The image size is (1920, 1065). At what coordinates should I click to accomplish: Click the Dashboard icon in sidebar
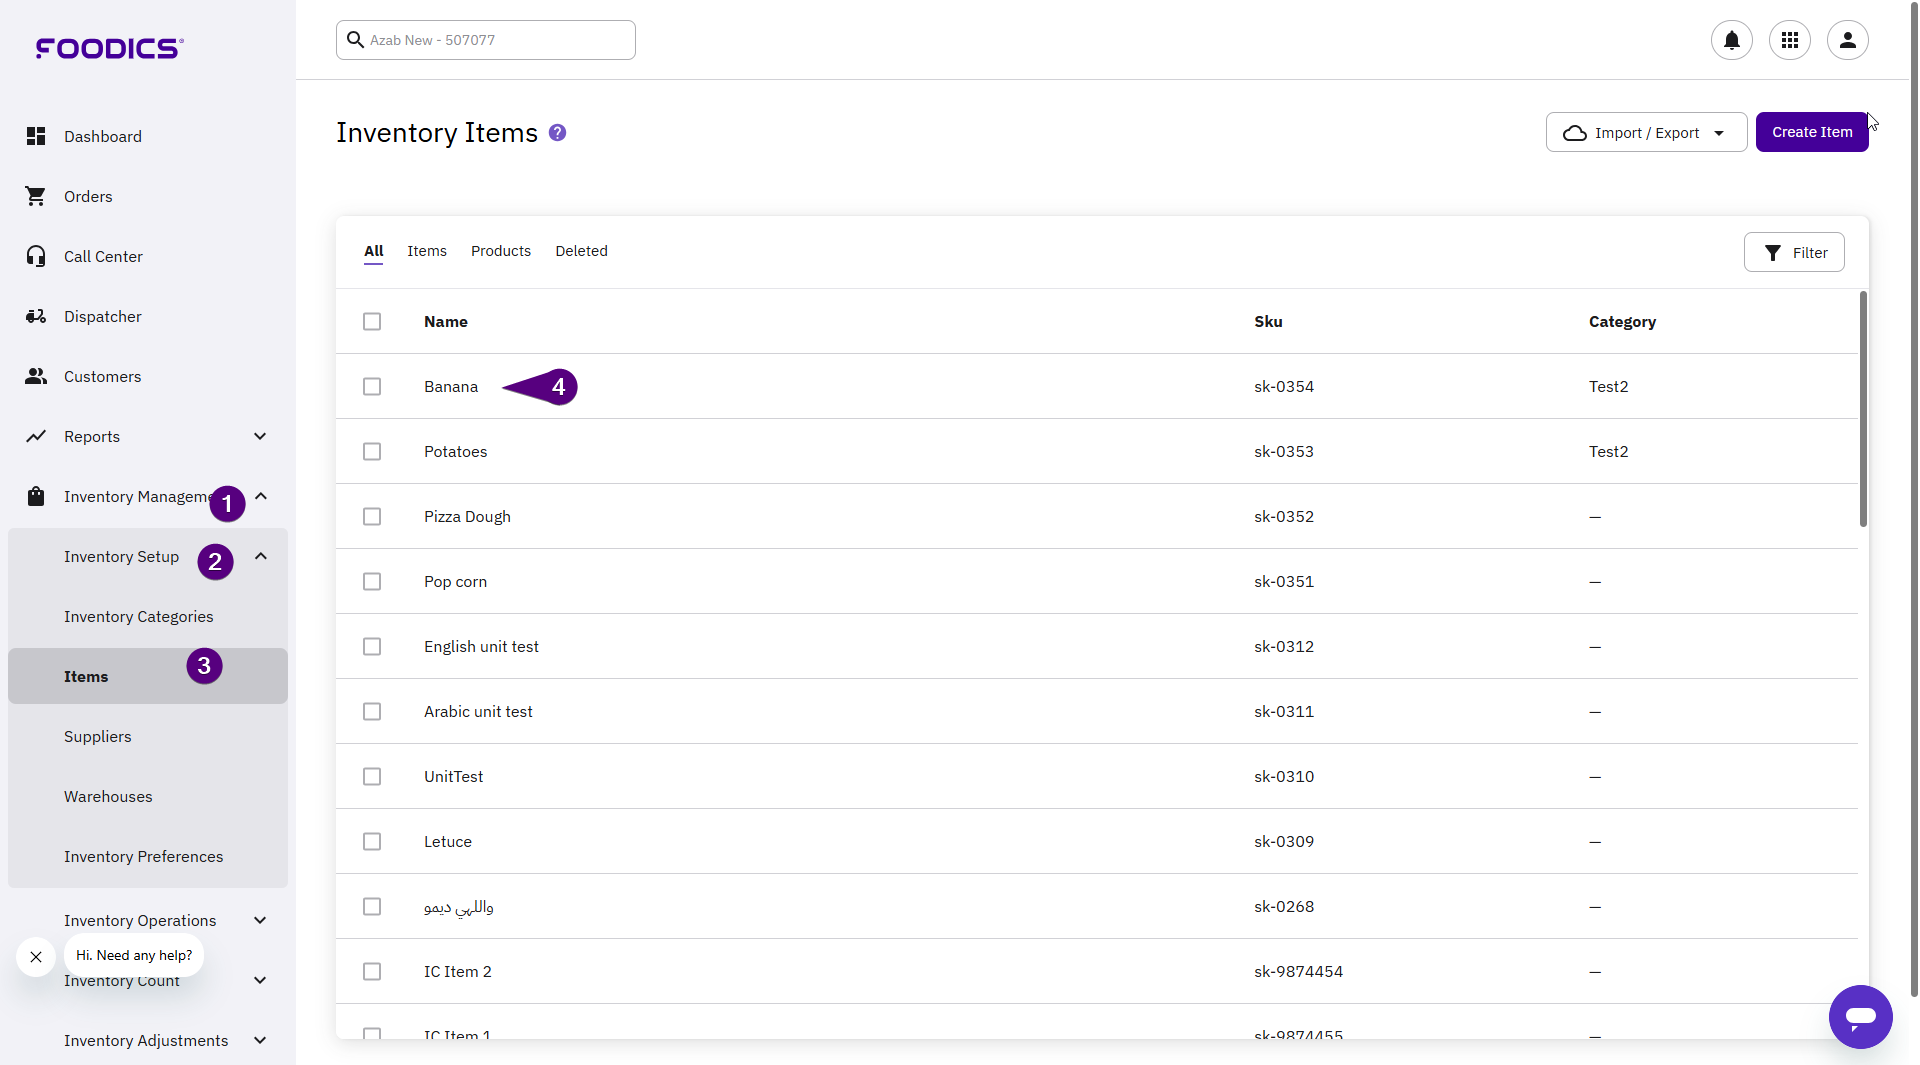coord(36,136)
